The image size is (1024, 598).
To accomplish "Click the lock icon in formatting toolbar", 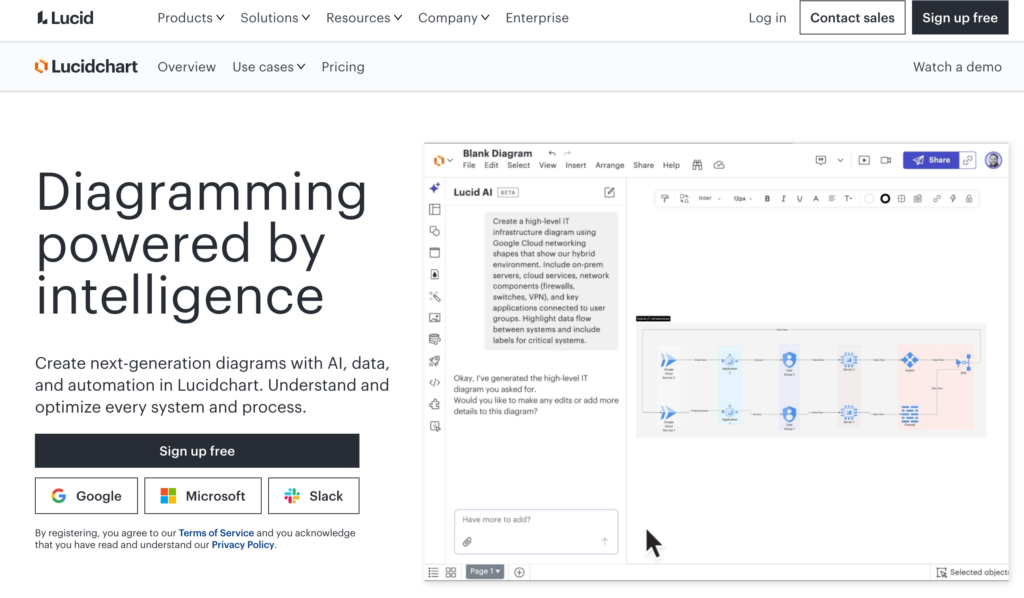I will point(969,198).
